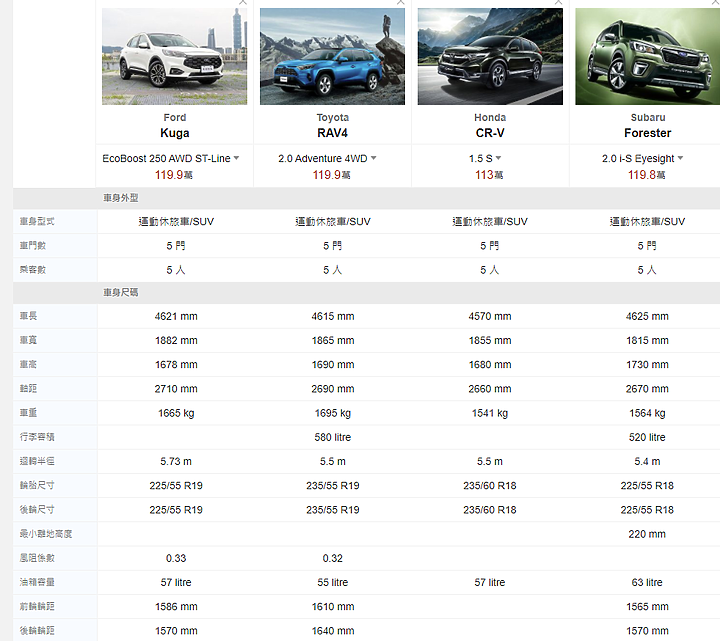The width and height of the screenshot is (720, 641).
Task: Select the RAV4 rear track 1640 mm
Action: tap(333, 631)
